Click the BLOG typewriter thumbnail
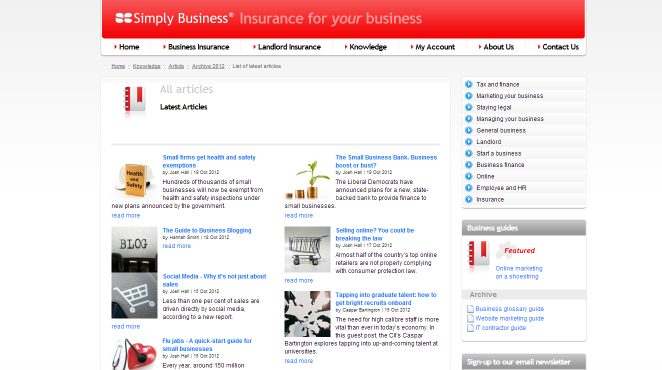The width and height of the screenshot is (662, 370). tap(134, 249)
